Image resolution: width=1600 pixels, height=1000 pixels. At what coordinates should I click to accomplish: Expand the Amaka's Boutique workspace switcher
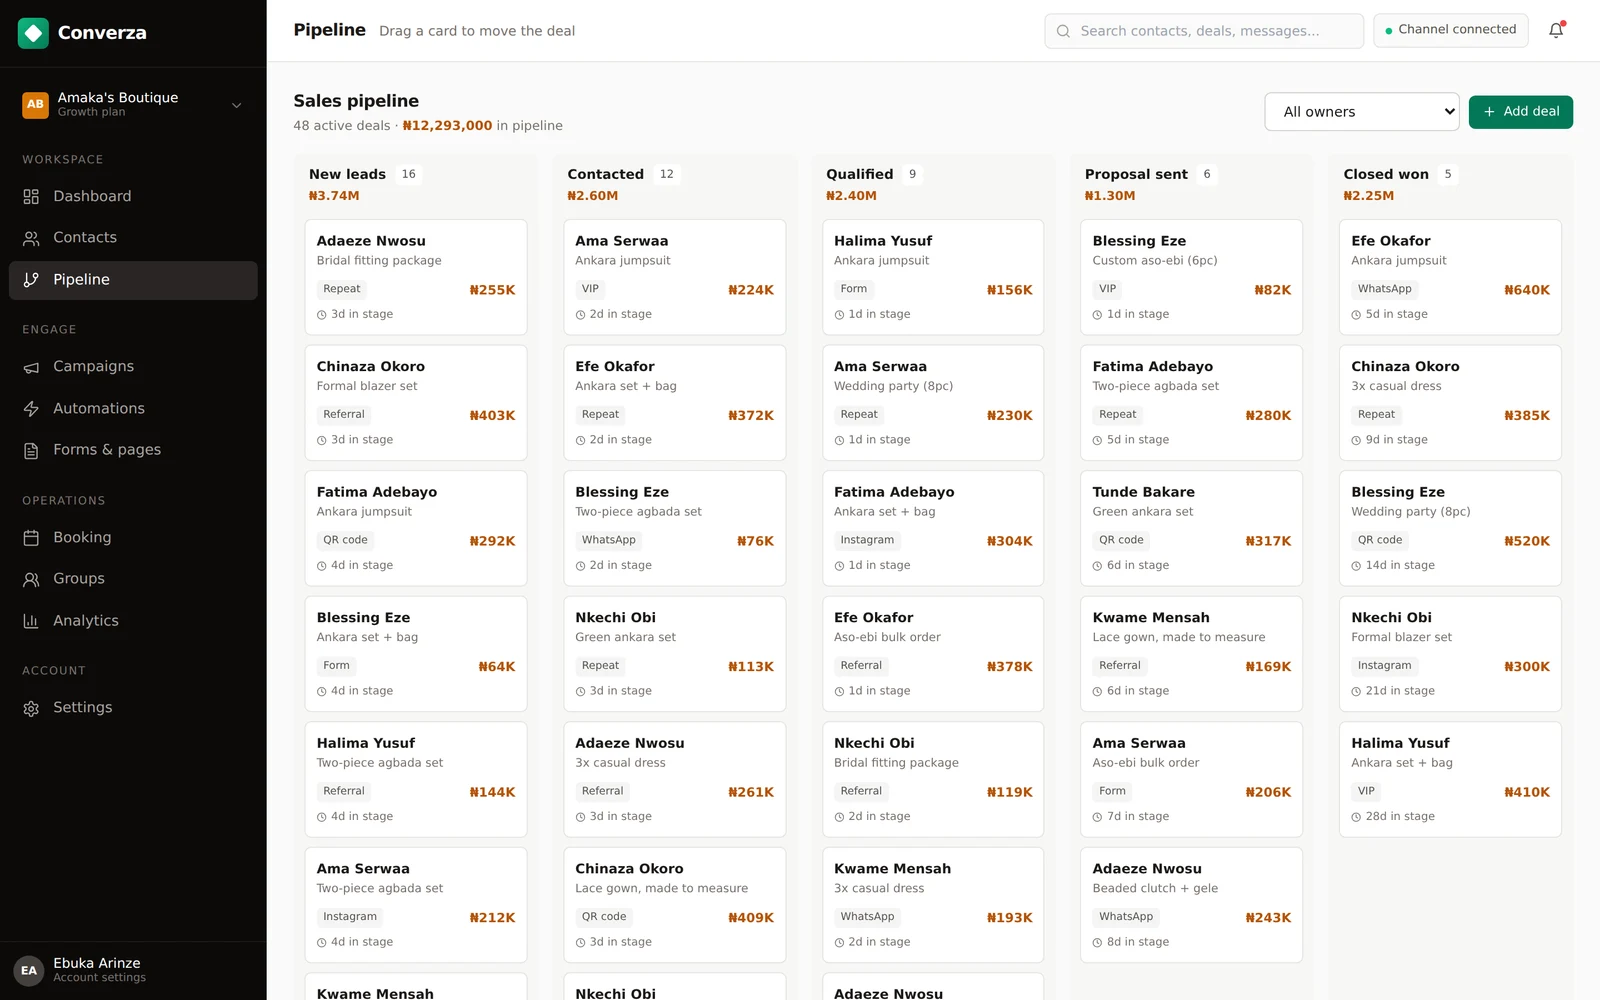[133, 104]
